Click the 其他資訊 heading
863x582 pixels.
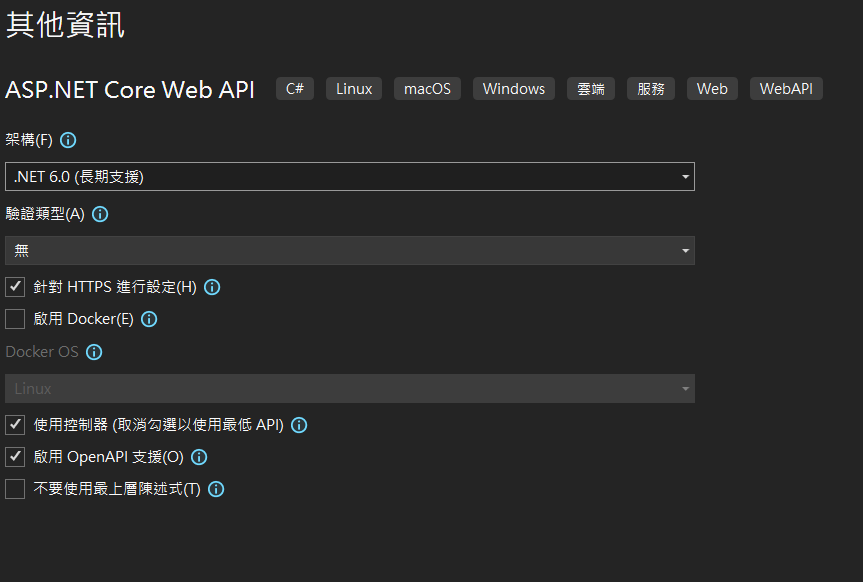[x=65, y=25]
